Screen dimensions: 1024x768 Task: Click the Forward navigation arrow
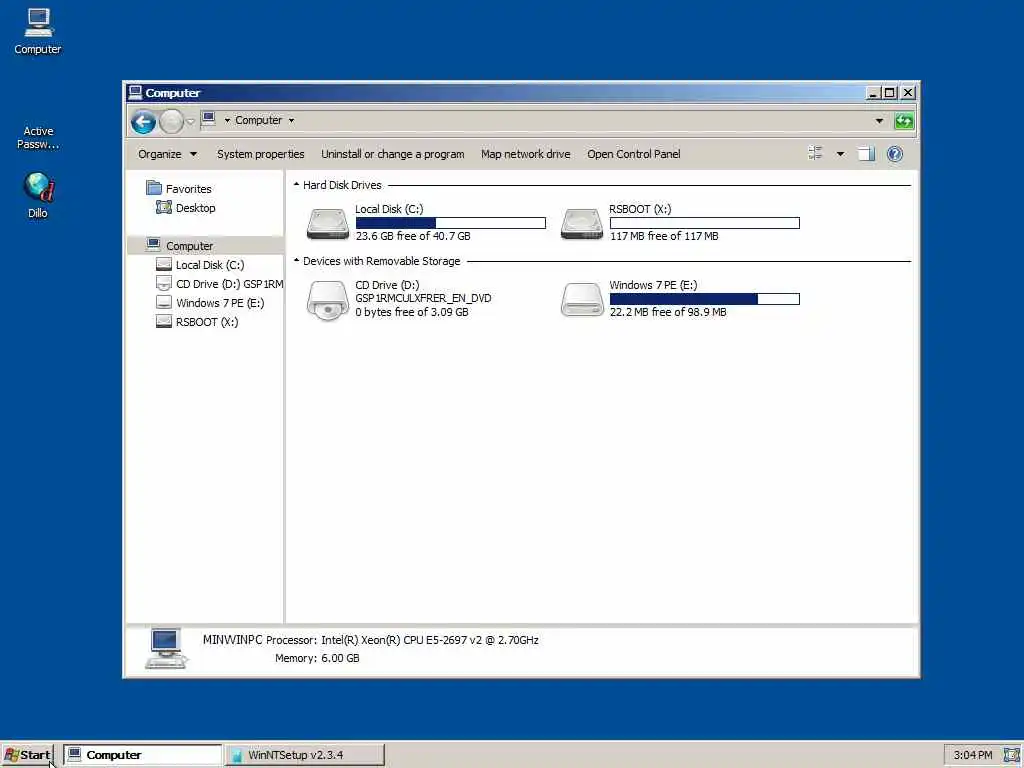(172, 121)
